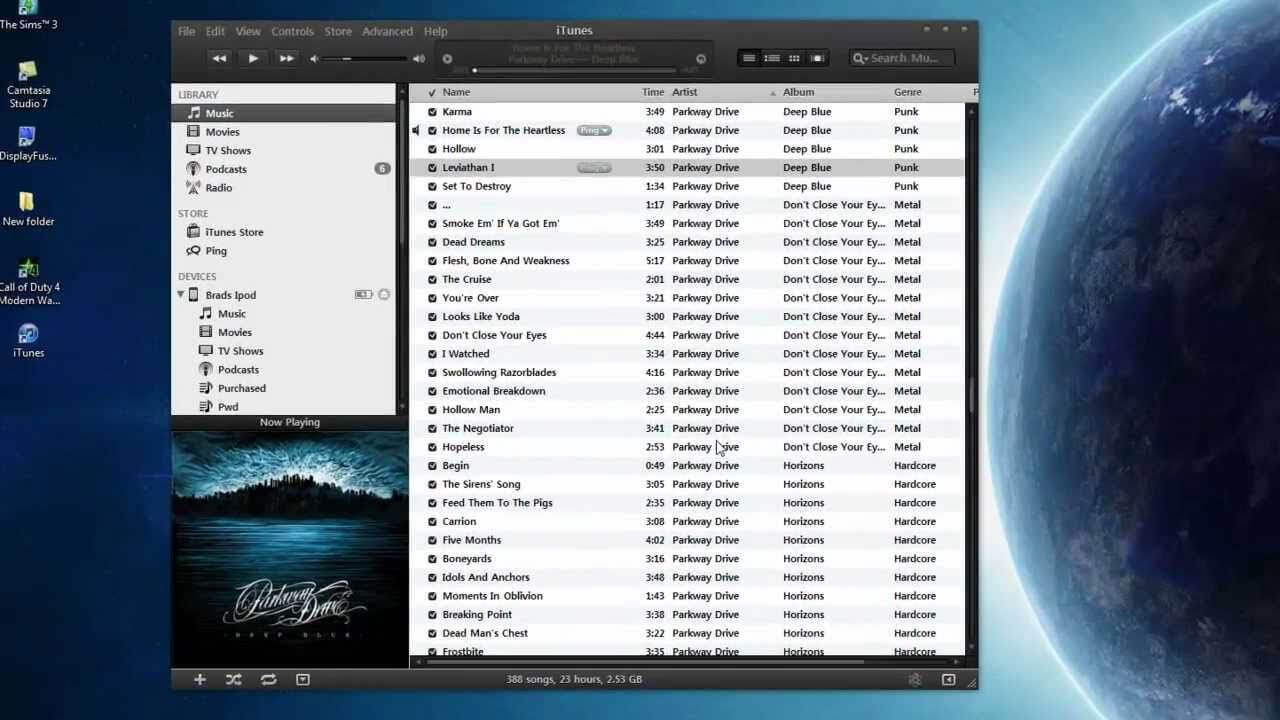Screen dimensions: 1280x720
Task: Click the Play button in the toolbar
Action: (x=253, y=59)
